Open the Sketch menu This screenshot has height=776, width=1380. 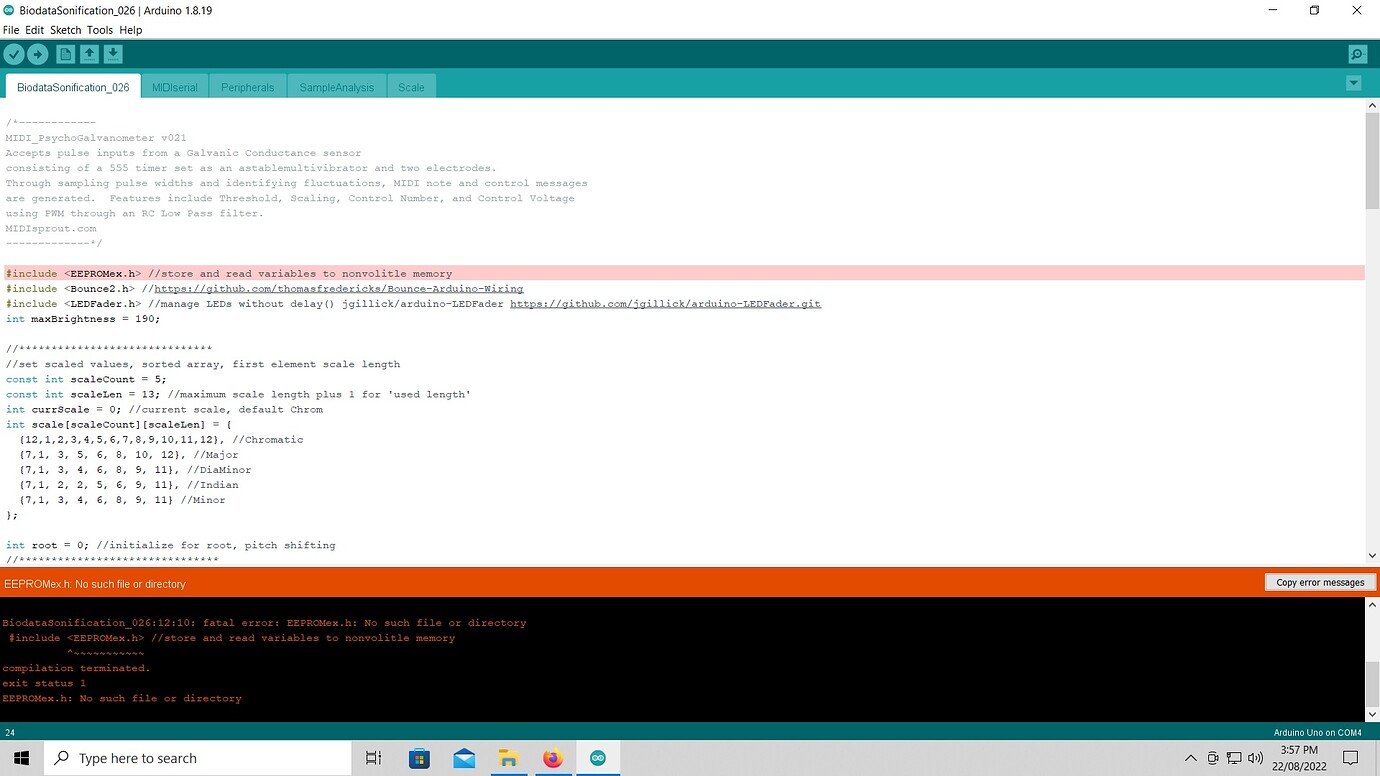[x=65, y=30]
